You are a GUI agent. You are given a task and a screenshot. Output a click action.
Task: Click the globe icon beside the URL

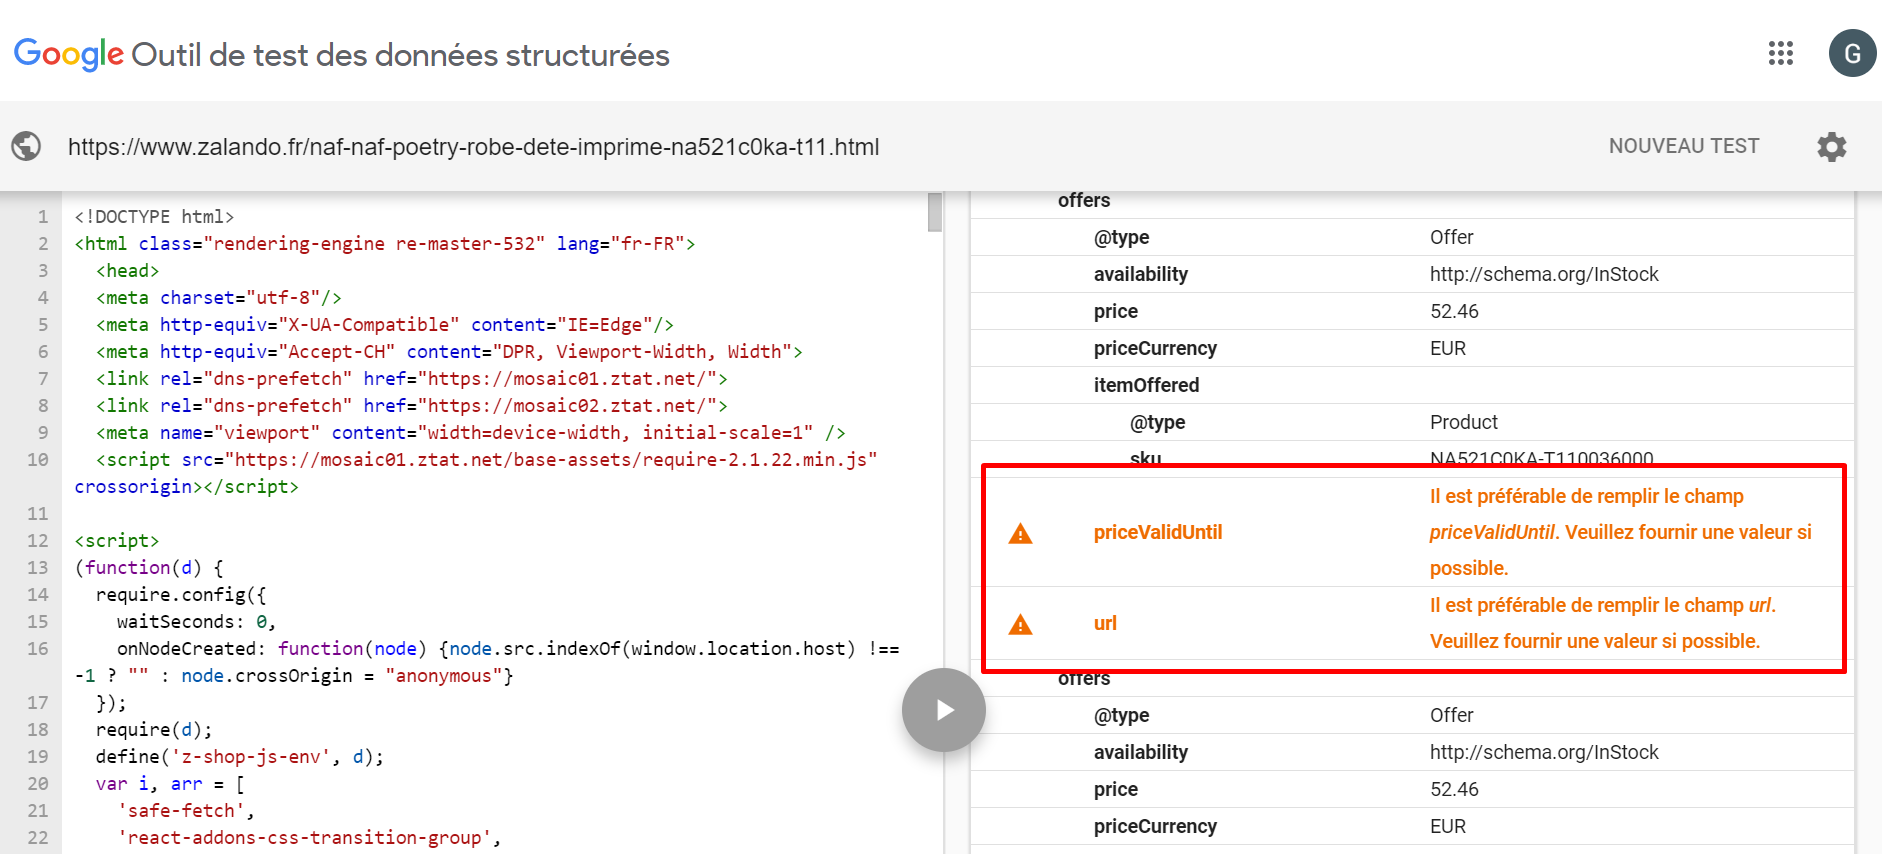coord(26,146)
